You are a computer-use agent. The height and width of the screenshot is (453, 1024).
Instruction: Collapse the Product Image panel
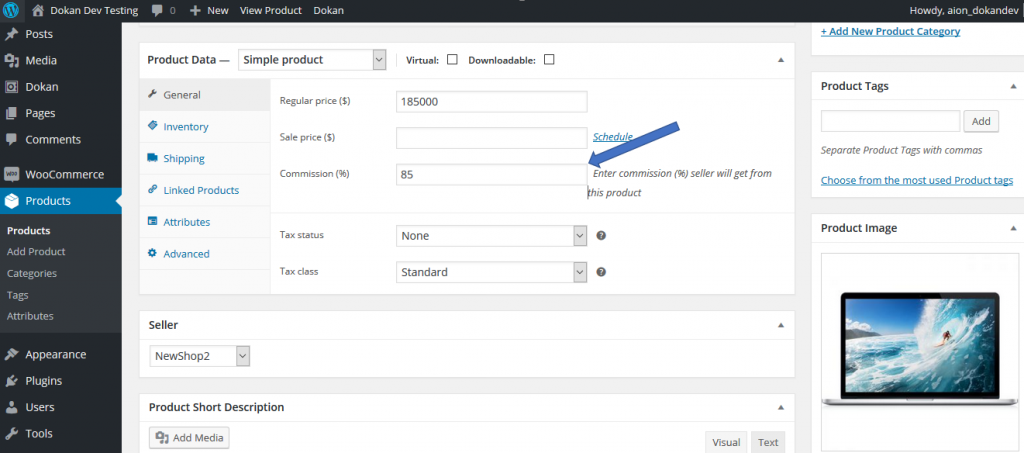tap(1013, 228)
